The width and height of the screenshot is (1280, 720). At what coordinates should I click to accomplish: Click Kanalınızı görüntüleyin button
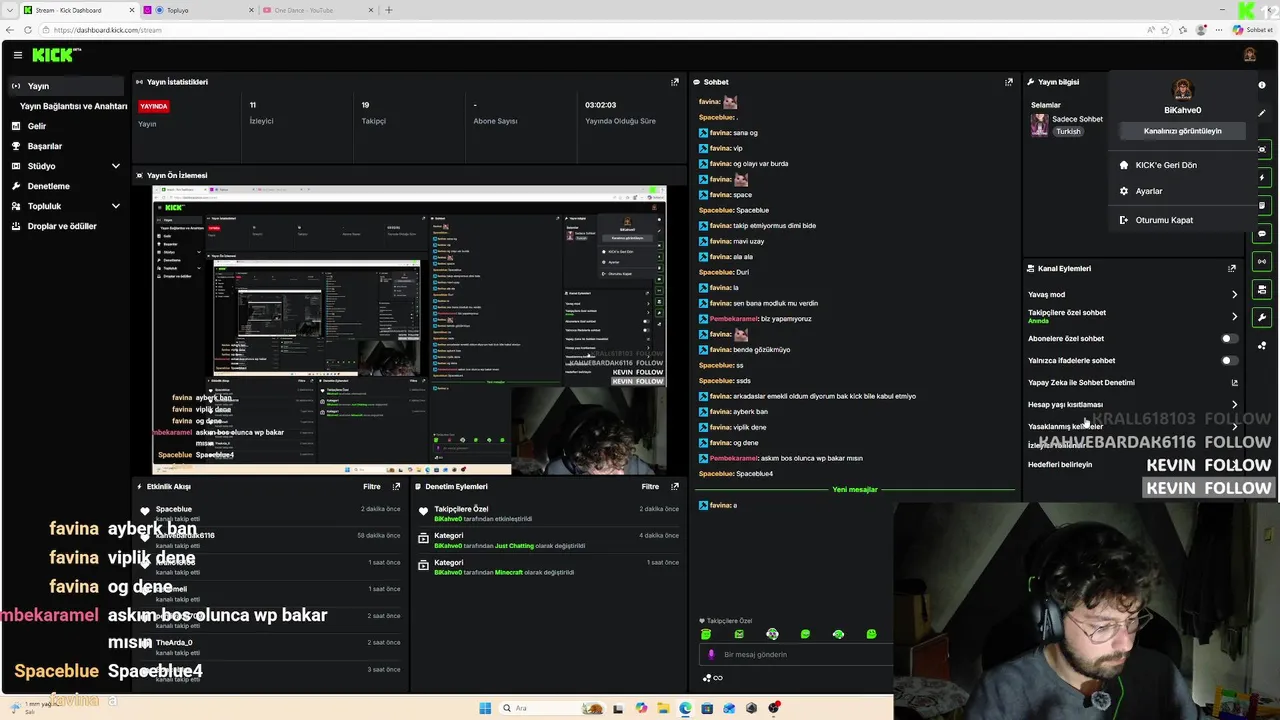click(x=1183, y=131)
